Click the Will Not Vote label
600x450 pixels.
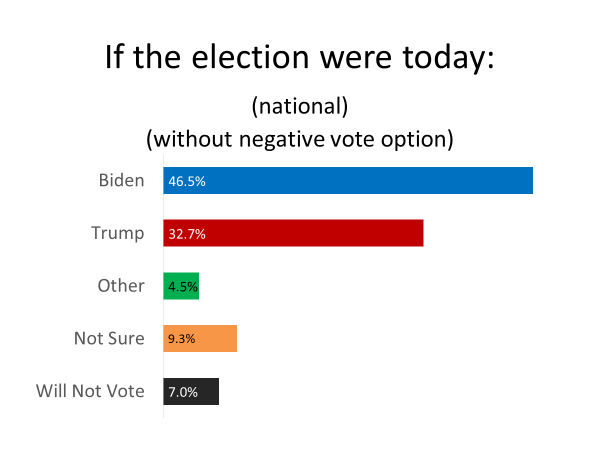[x=90, y=391]
